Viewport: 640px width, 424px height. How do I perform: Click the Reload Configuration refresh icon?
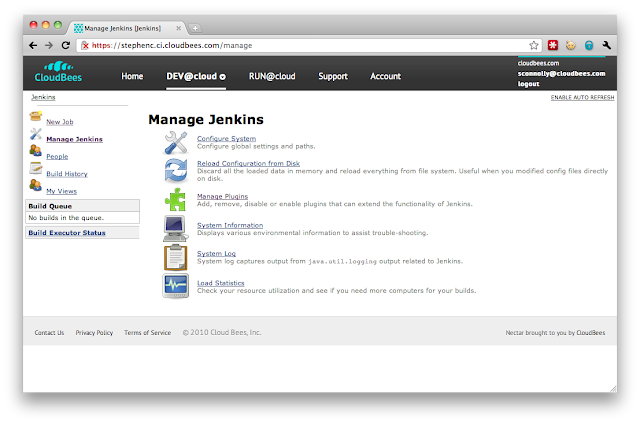tap(176, 170)
